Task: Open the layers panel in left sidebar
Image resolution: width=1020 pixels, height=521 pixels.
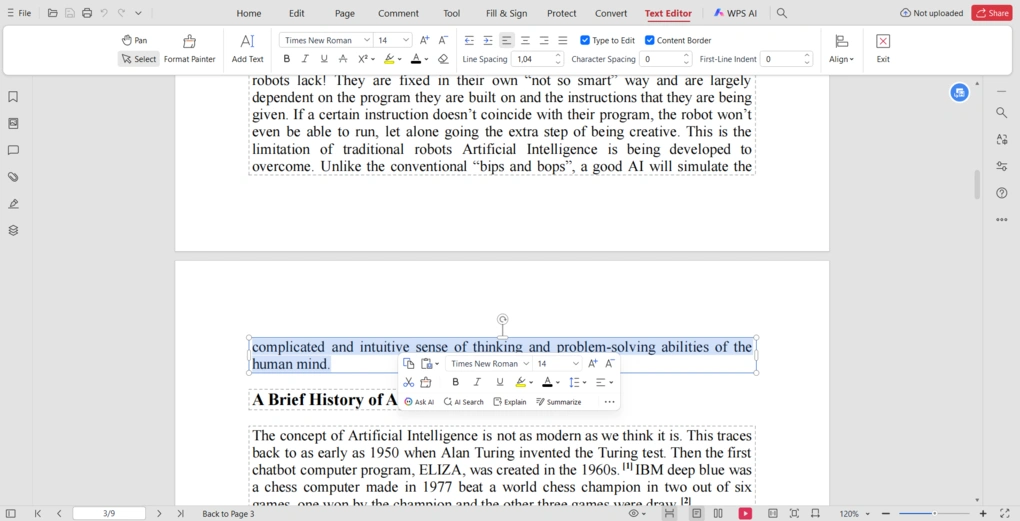Action: (x=13, y=230)
